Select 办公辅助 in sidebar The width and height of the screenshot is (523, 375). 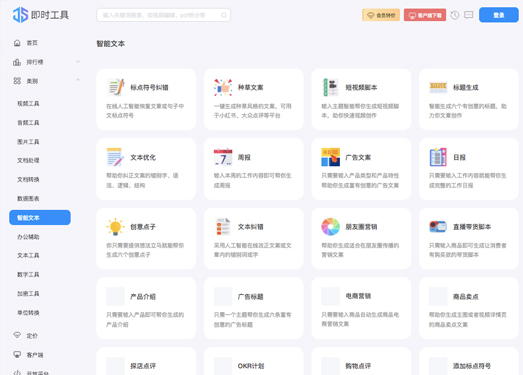[28, 237]
